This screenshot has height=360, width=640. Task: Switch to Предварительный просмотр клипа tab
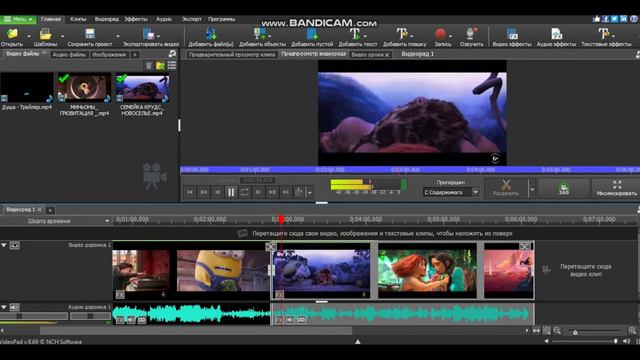point(232,54)
